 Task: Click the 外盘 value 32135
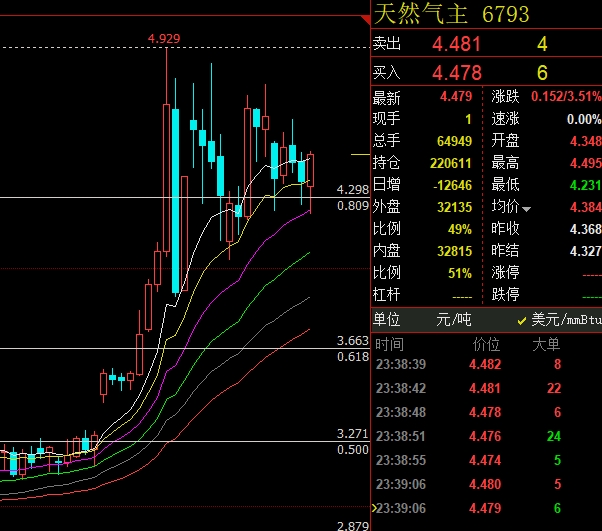point(454,207)
